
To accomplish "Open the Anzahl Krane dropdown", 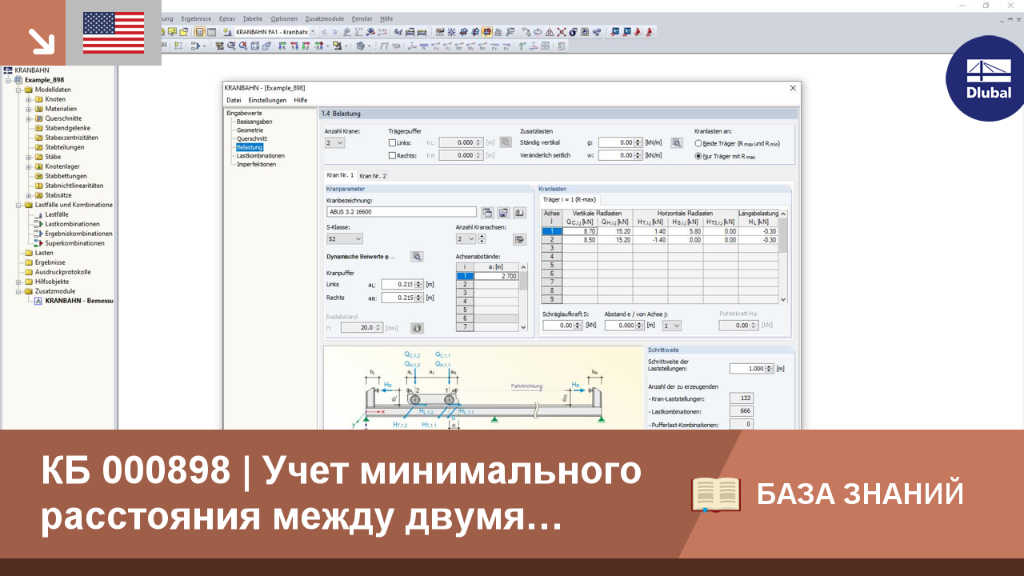I will point(334,143).
